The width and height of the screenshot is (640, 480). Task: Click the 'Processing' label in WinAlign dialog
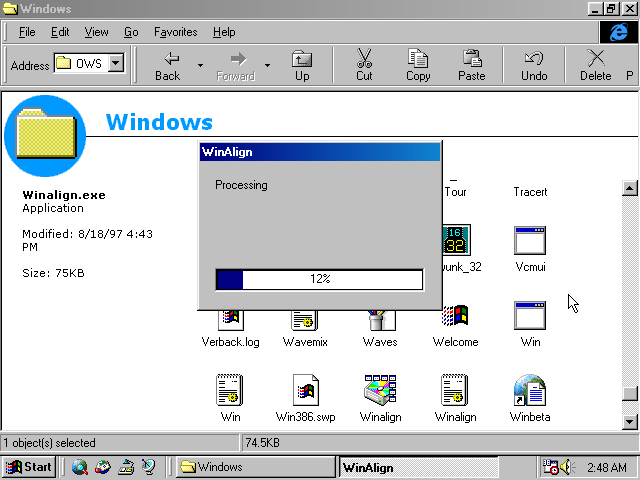(x=241, y=185)
